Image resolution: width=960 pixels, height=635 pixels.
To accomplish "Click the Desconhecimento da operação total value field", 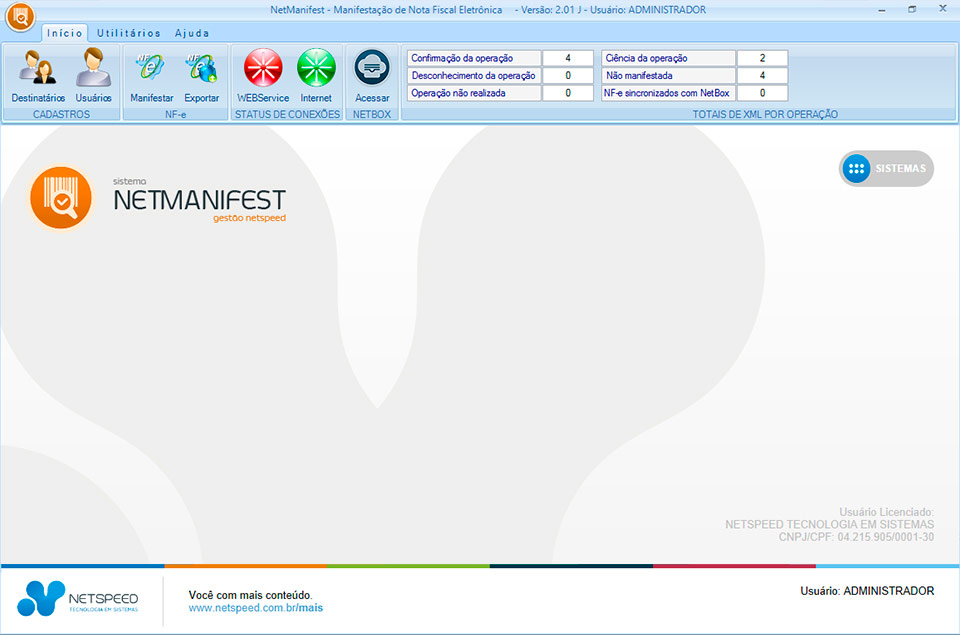I will click(568, 75).
